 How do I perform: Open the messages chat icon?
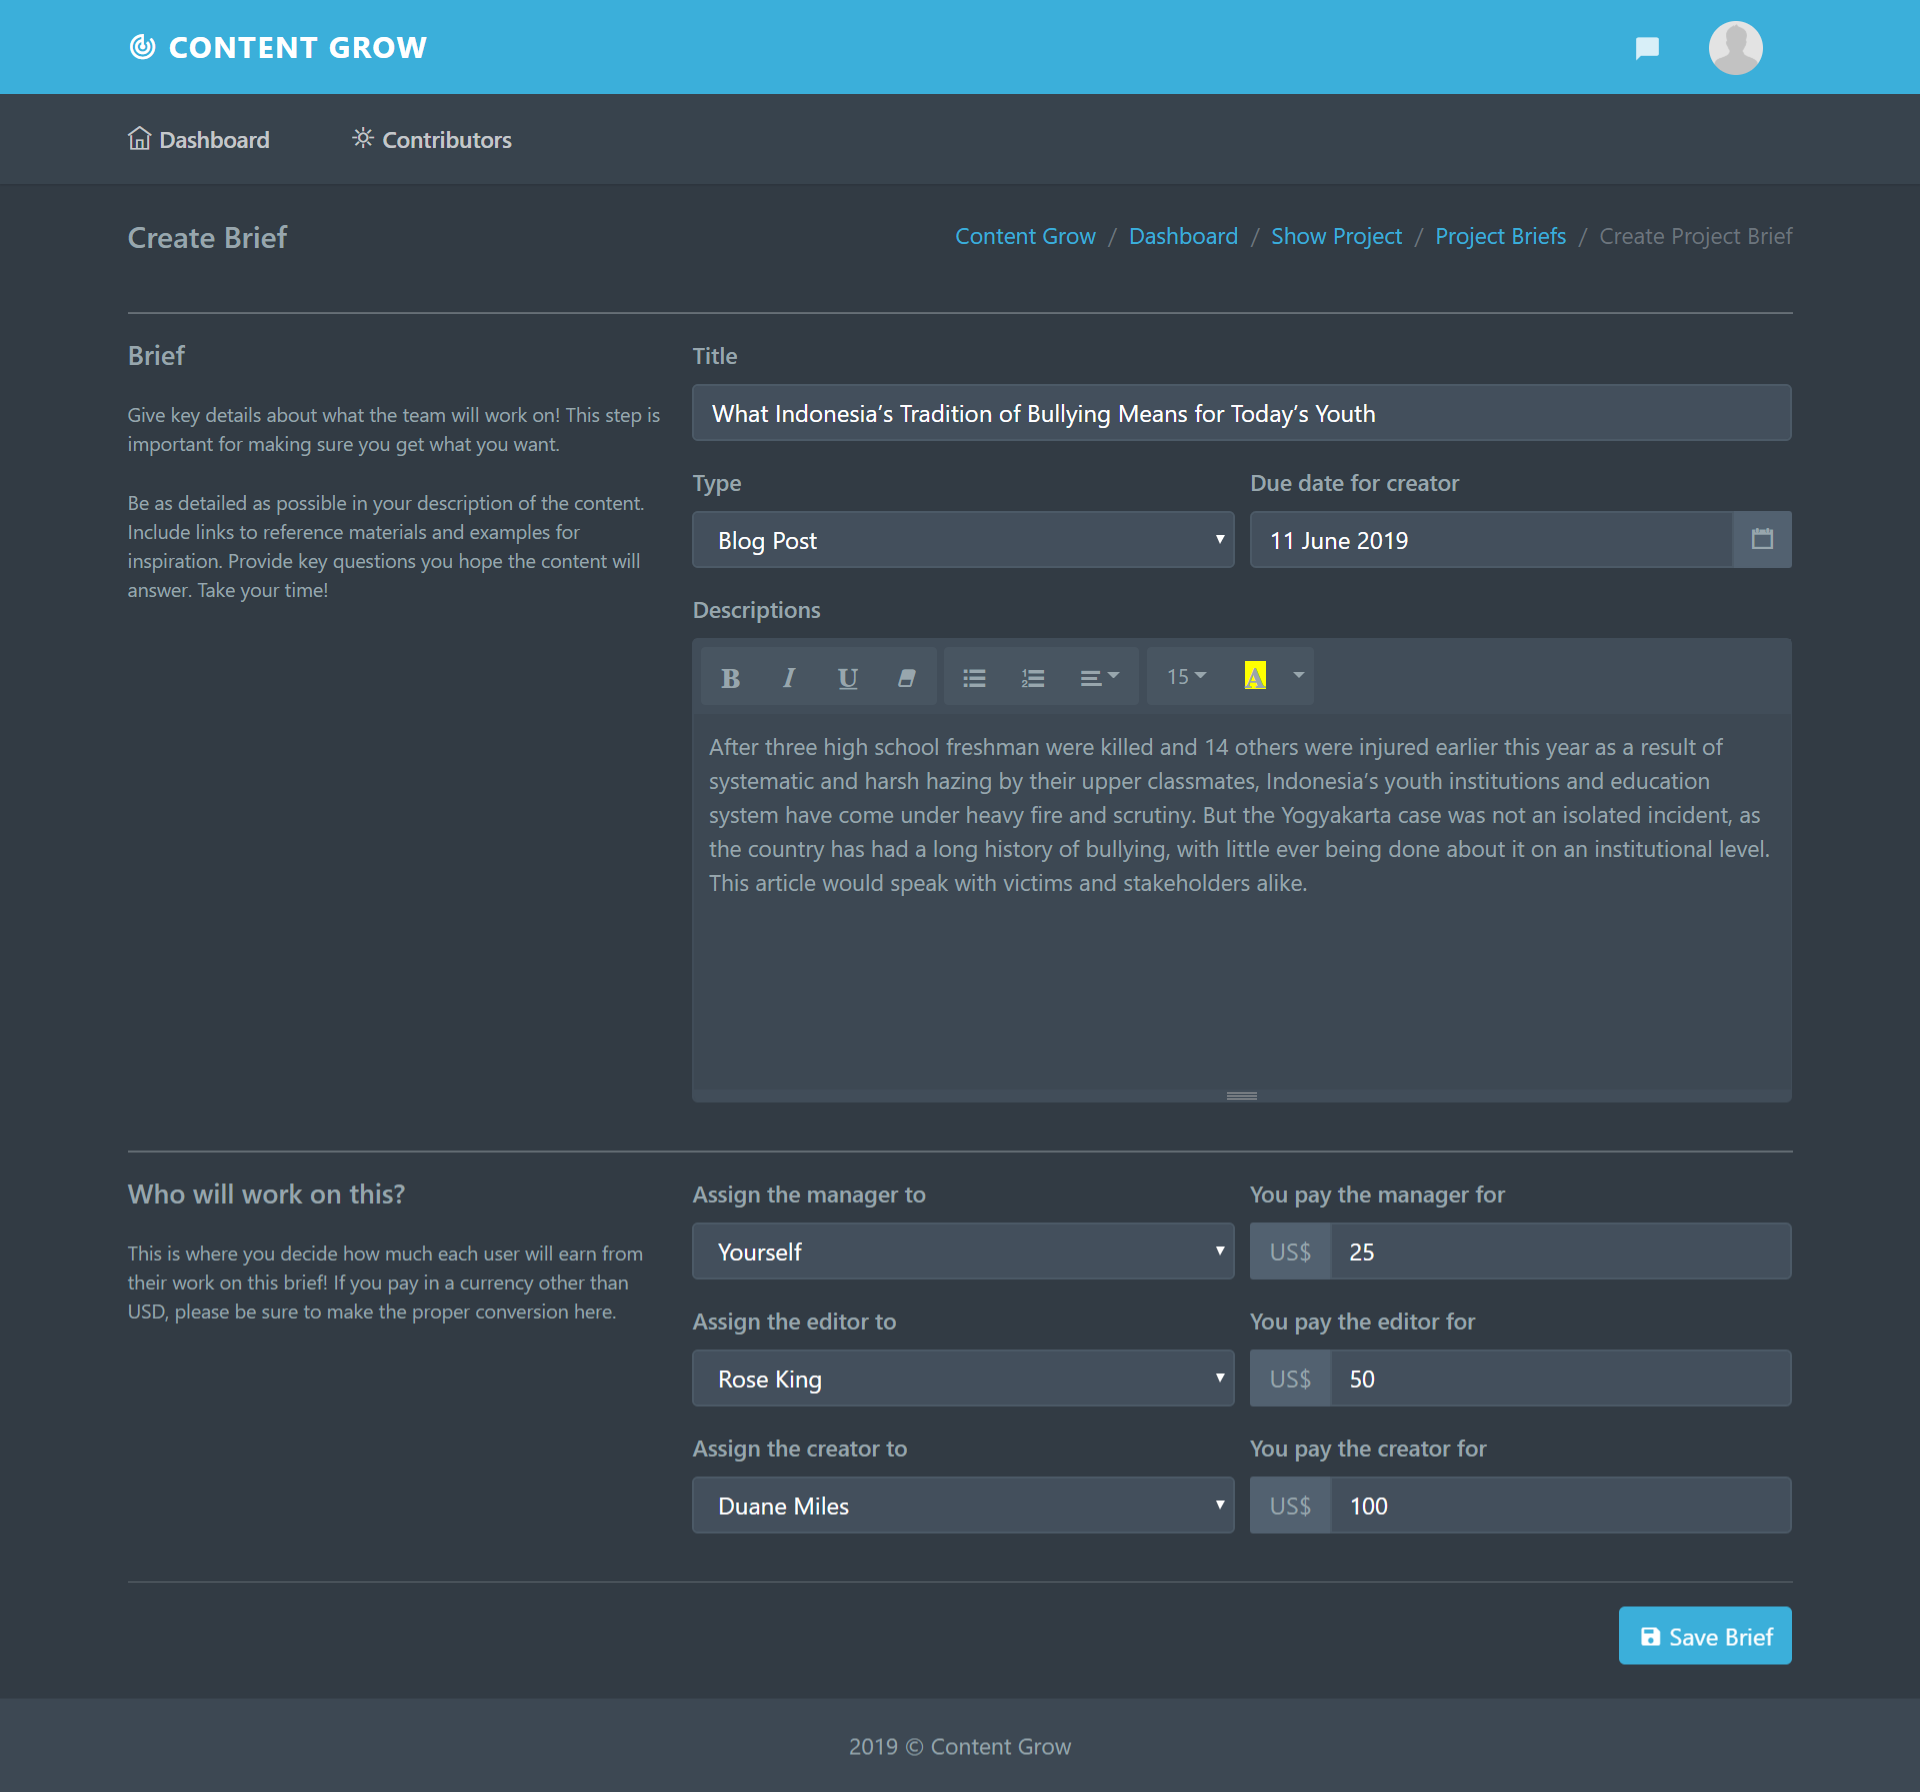[x=1647, y=47]
